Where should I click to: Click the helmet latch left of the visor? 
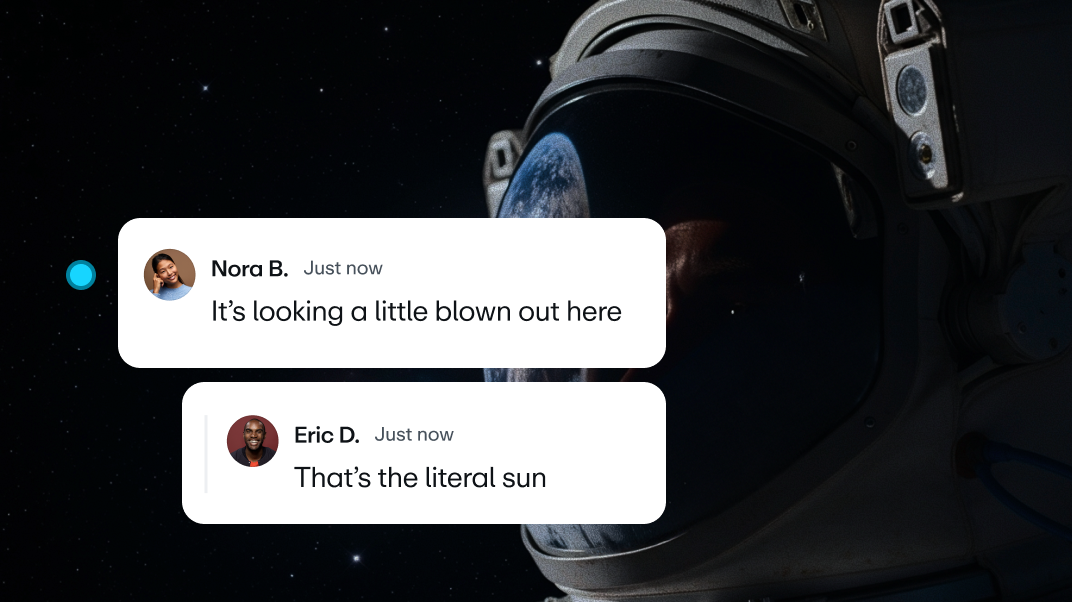pyautogui.click(x=502, y=162)
